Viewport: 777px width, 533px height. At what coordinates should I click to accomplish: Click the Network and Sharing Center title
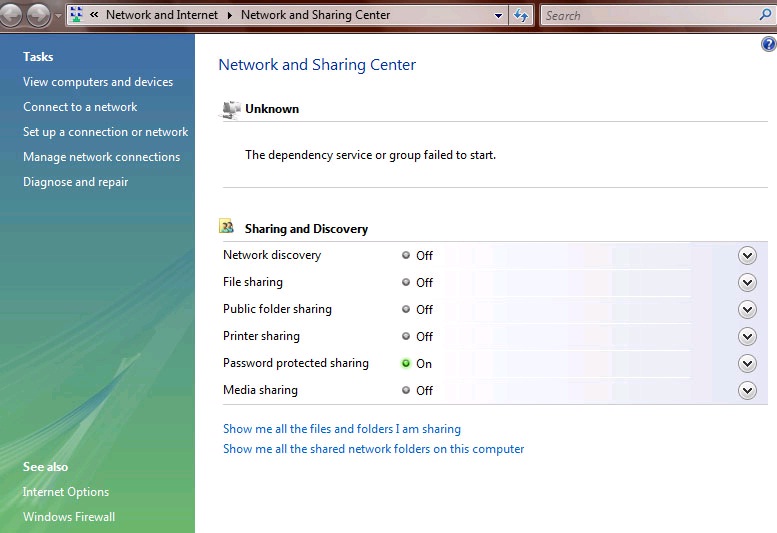pyautogui.click(x=317, y=65)
